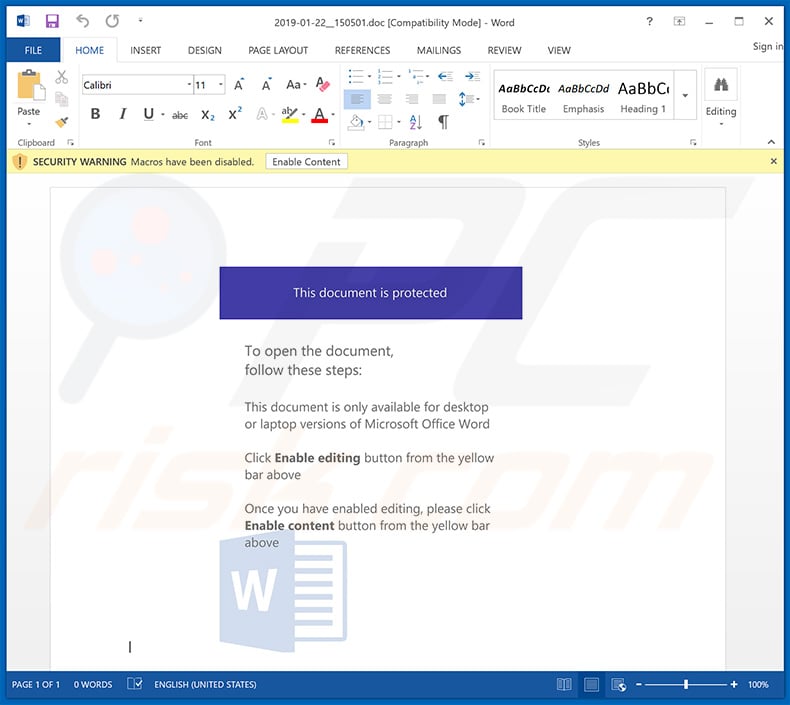Click the 0 WORDS count in status bar
This screenshot has width=790, height=705.
tap(93, 684)
